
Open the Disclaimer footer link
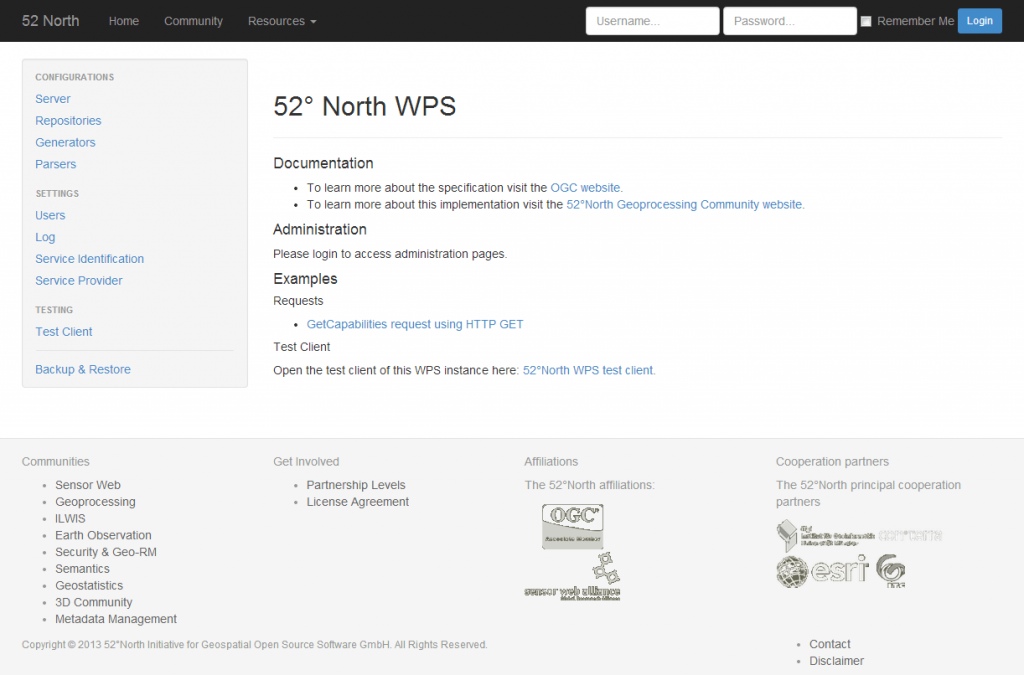pyautogui.click(x=836, y=660)
